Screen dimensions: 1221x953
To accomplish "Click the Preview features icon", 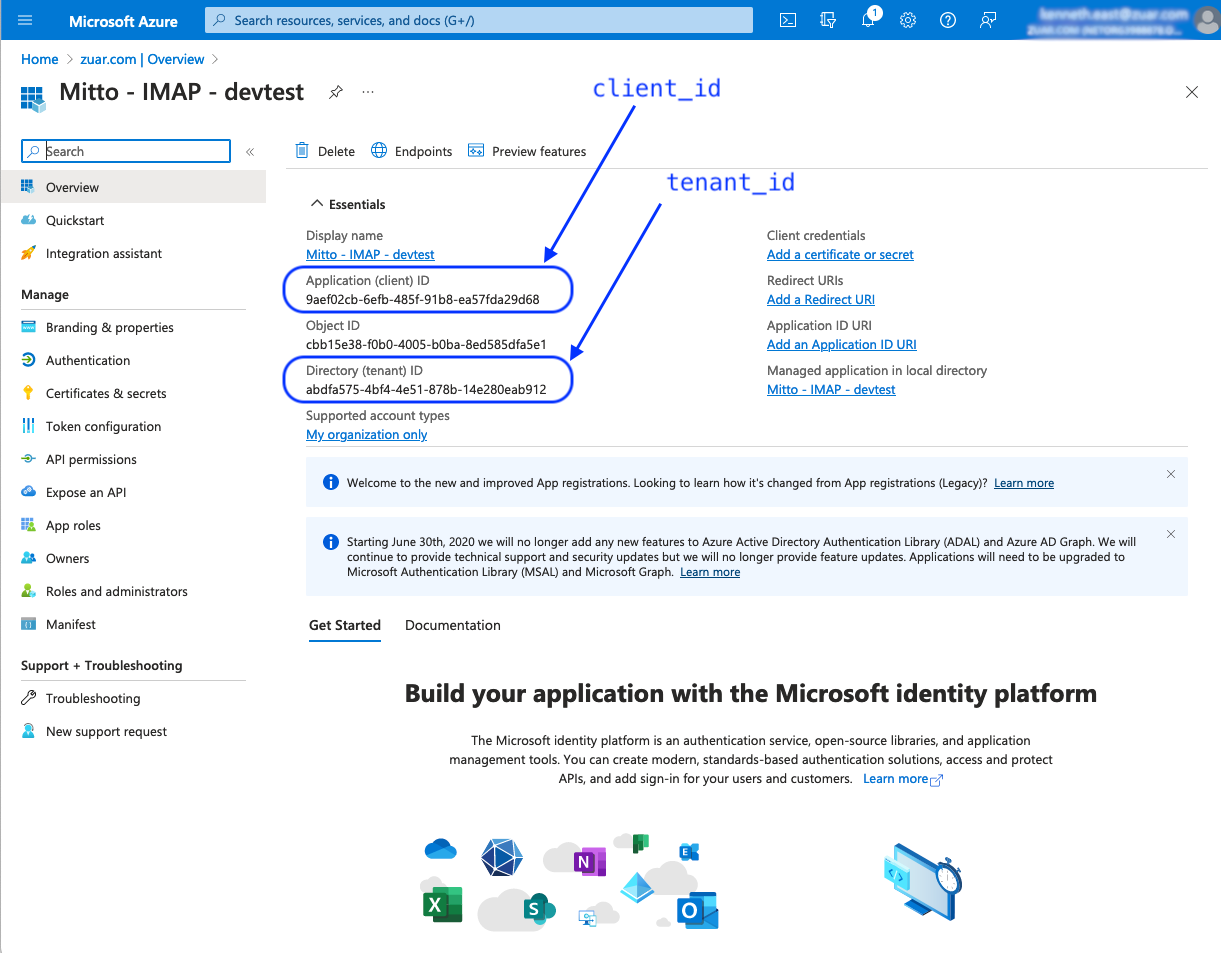I will pos(476,151).
